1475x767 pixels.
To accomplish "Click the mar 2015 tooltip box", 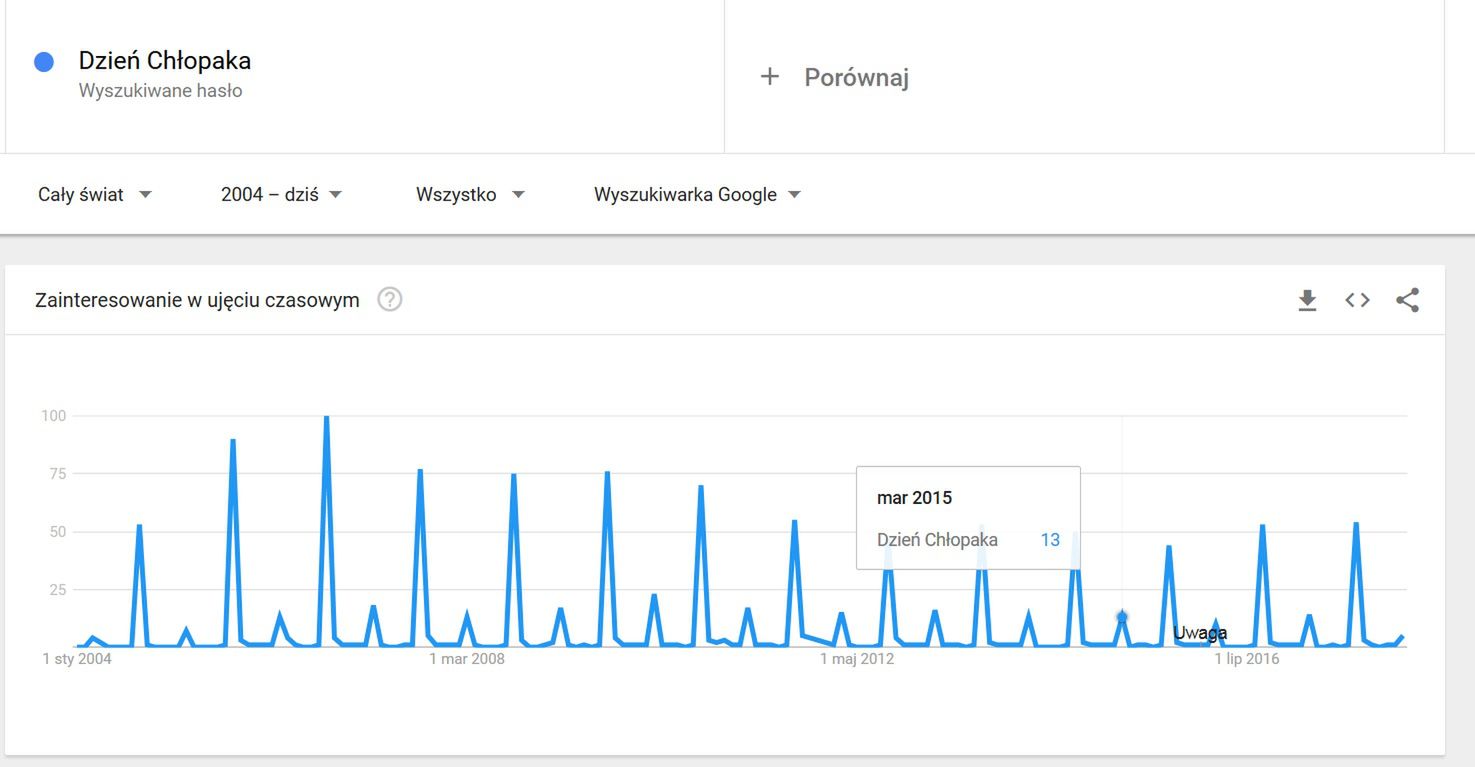I will tap(968, 518).
